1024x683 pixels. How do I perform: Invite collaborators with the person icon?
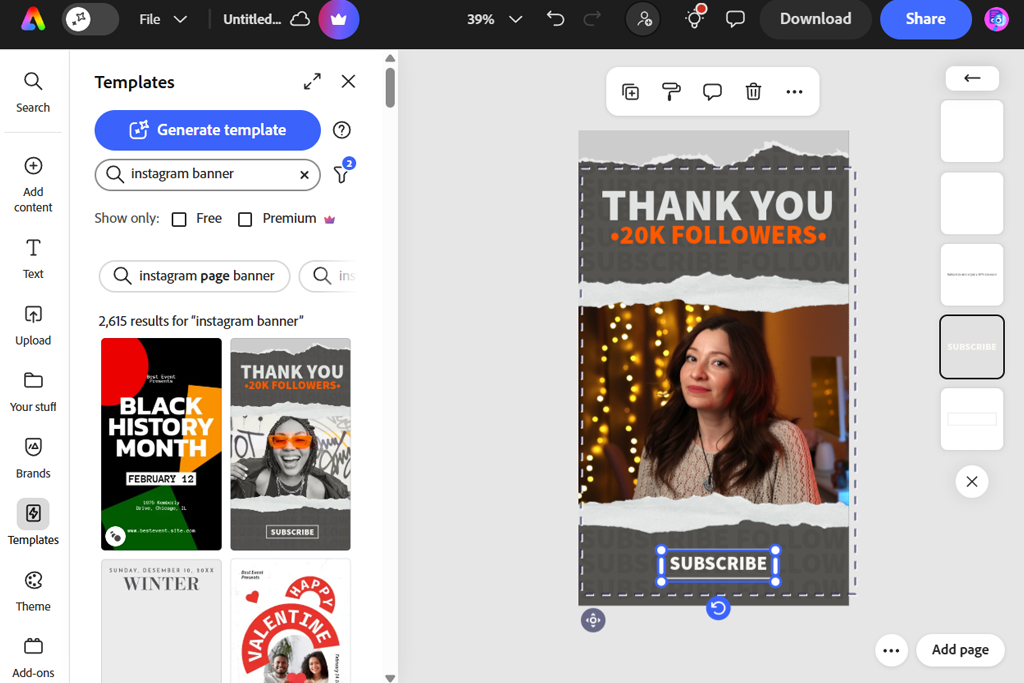tap(643, 20)
